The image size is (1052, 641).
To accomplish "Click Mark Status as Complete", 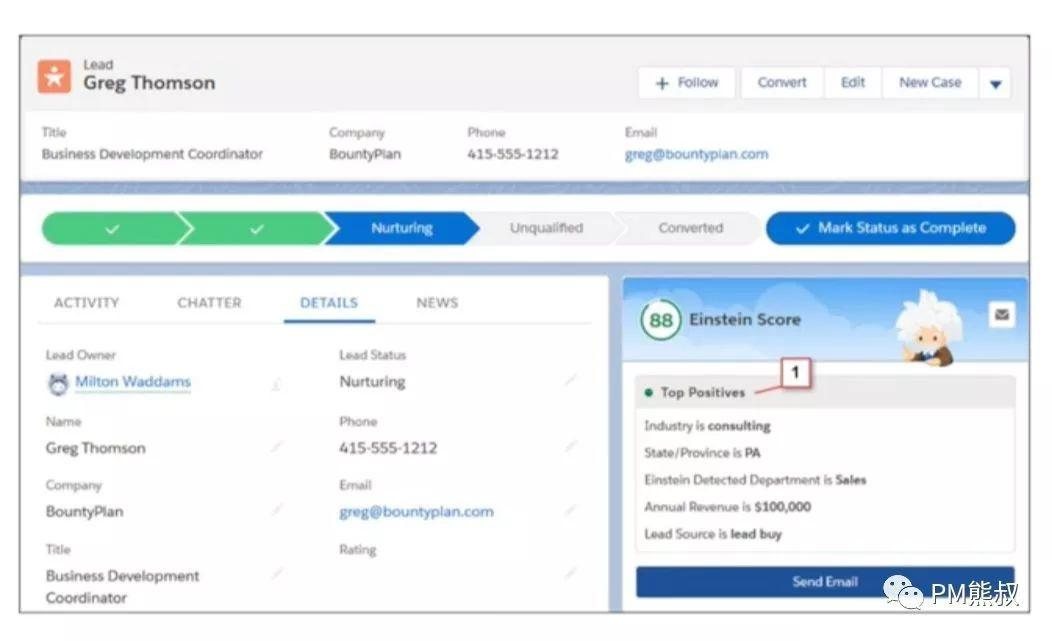I will (890, 228).
